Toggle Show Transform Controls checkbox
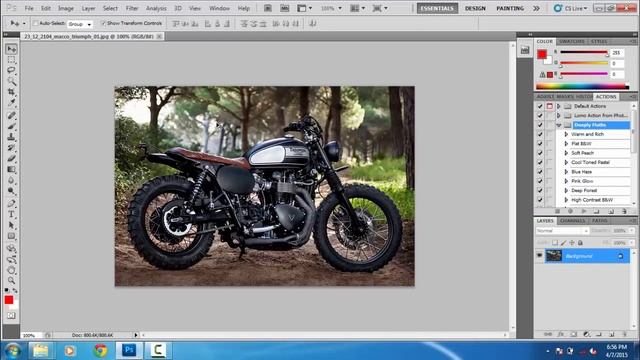The height and width of the screenshot is (360, 640). (103, 24)
